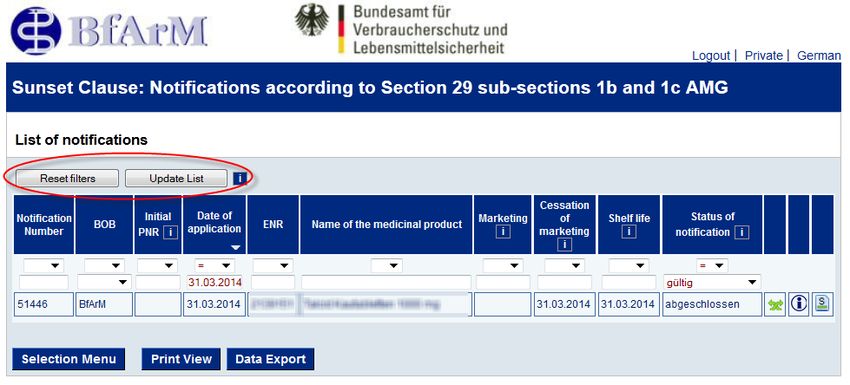850x385 pixels.
Task: Open the Initial PNR column info icon
Action: 171,233
